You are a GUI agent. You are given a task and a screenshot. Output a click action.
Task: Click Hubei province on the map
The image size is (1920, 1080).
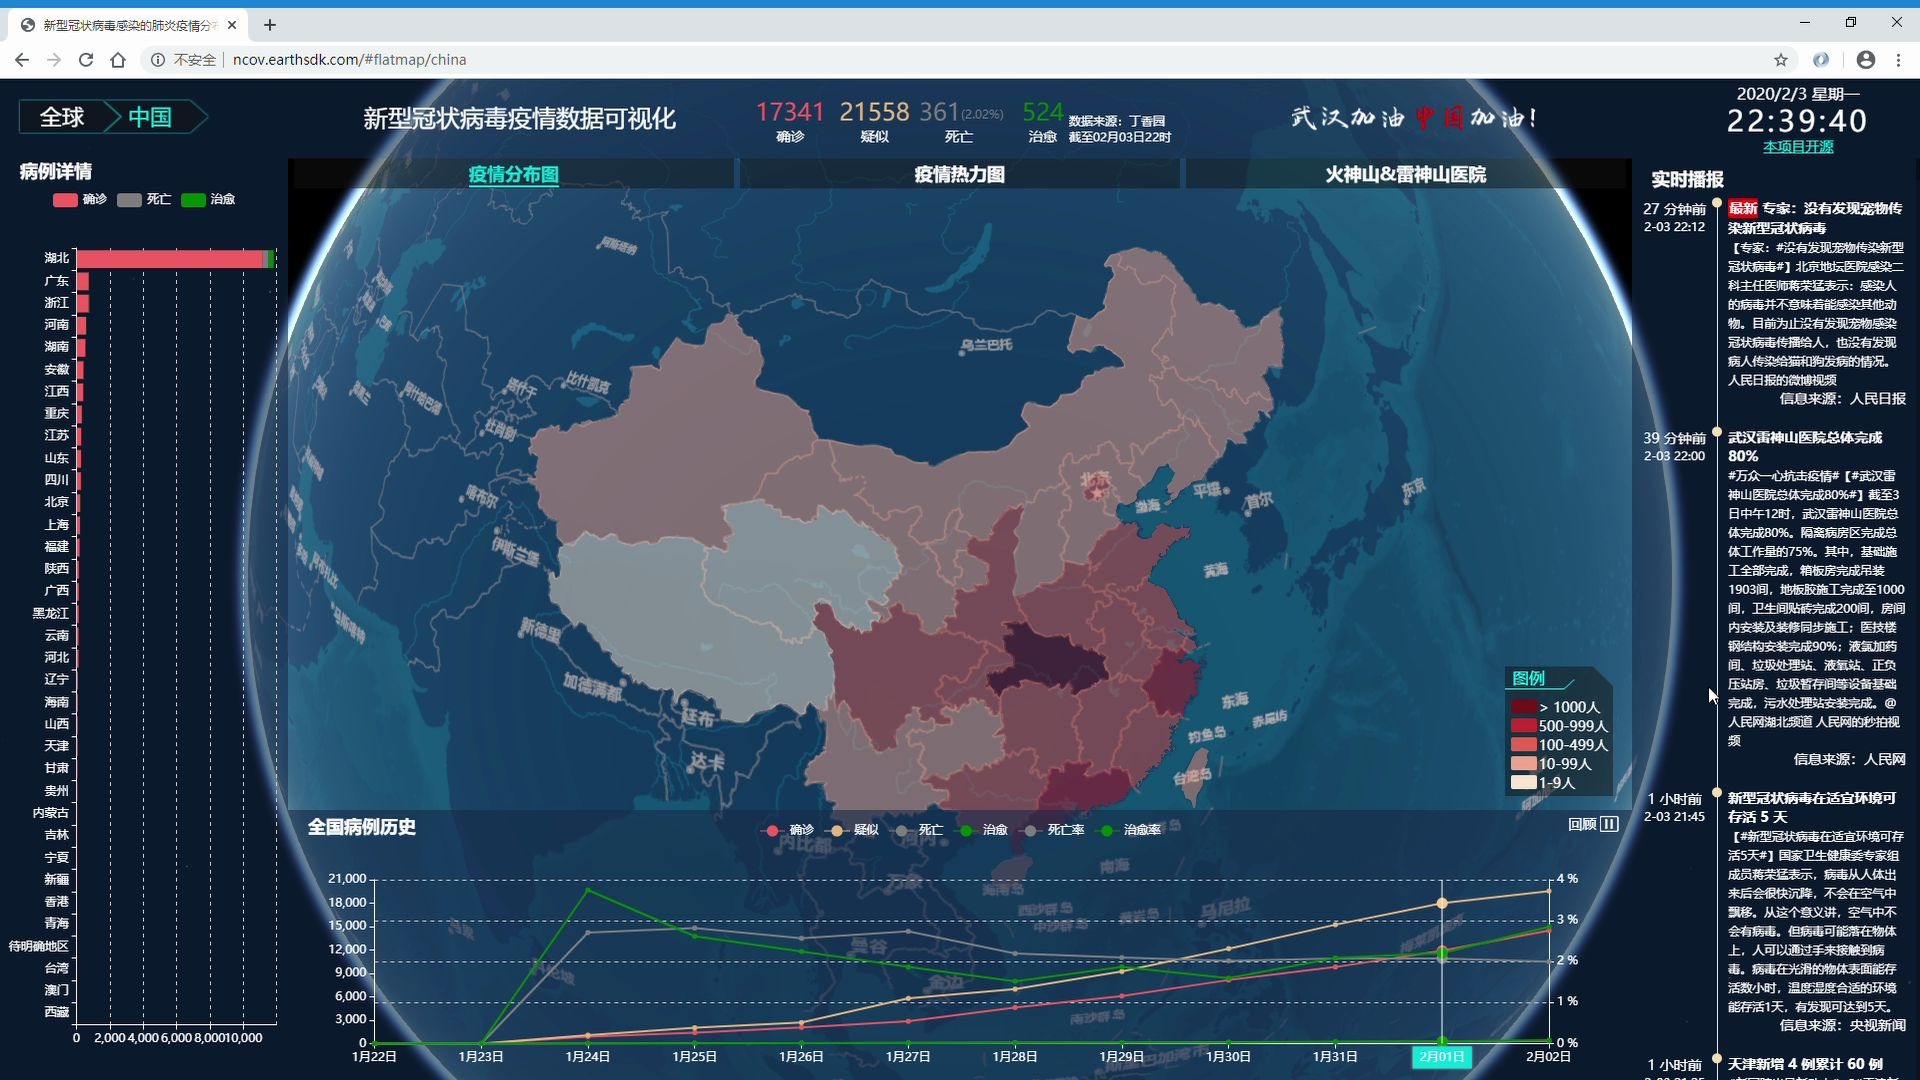pyautogui.click(x=1048, y=660)
